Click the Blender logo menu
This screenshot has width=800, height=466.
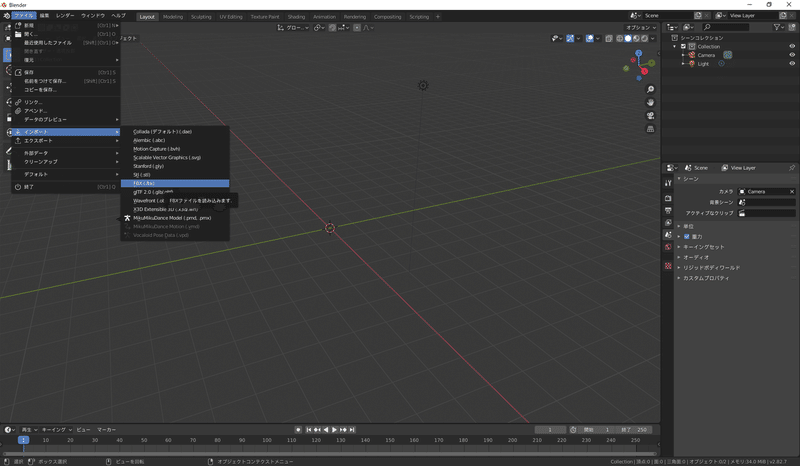tap(6, 16)
